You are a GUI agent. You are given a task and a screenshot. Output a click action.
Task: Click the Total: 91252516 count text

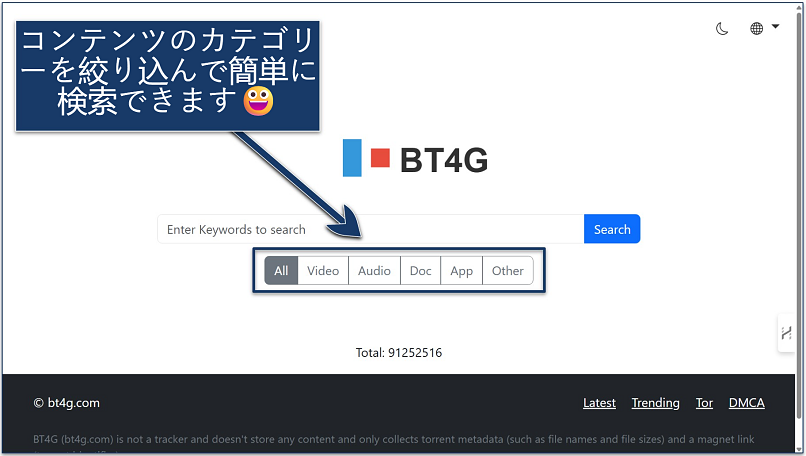point(399,353)
